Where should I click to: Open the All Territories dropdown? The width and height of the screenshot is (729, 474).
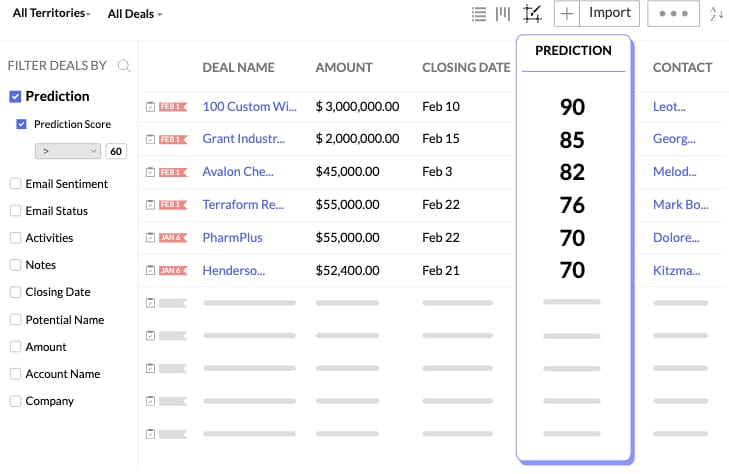[x=51, y=14]
